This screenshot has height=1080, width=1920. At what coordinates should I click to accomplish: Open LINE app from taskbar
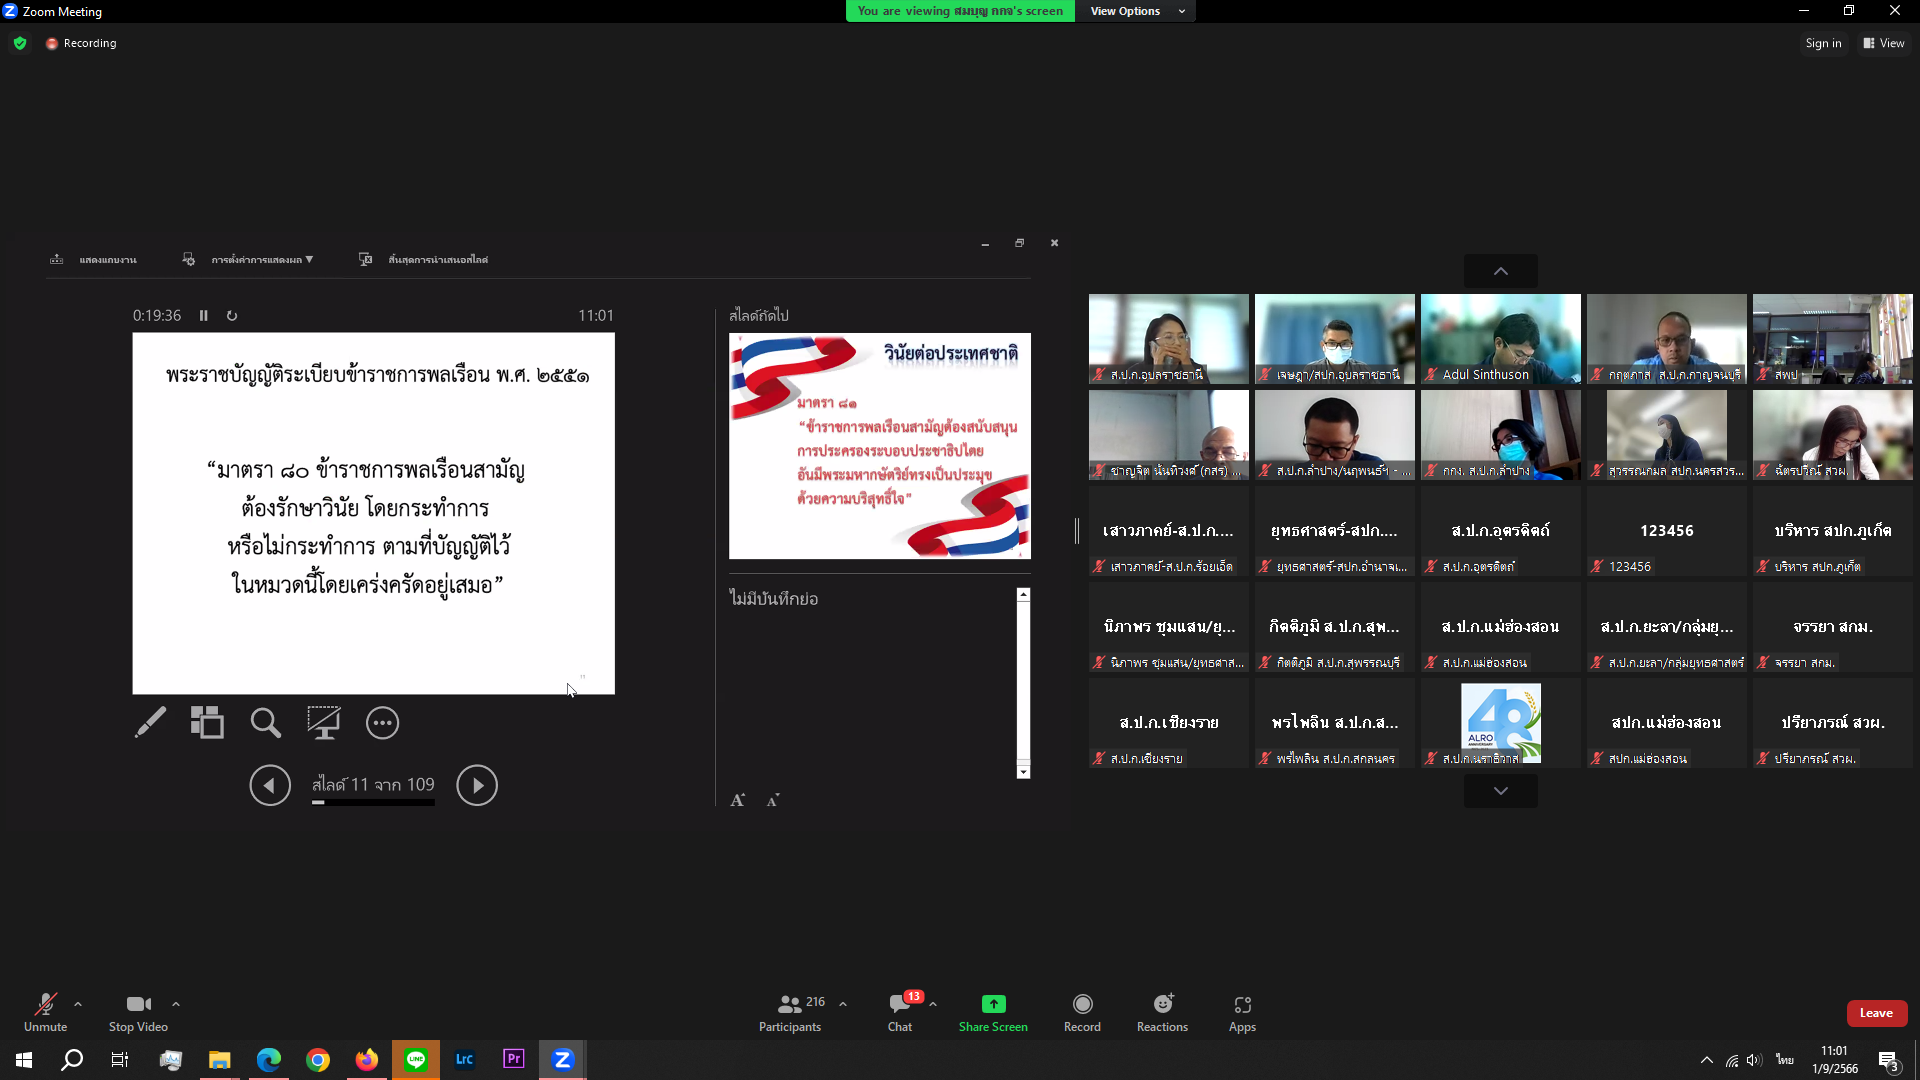415,1060
